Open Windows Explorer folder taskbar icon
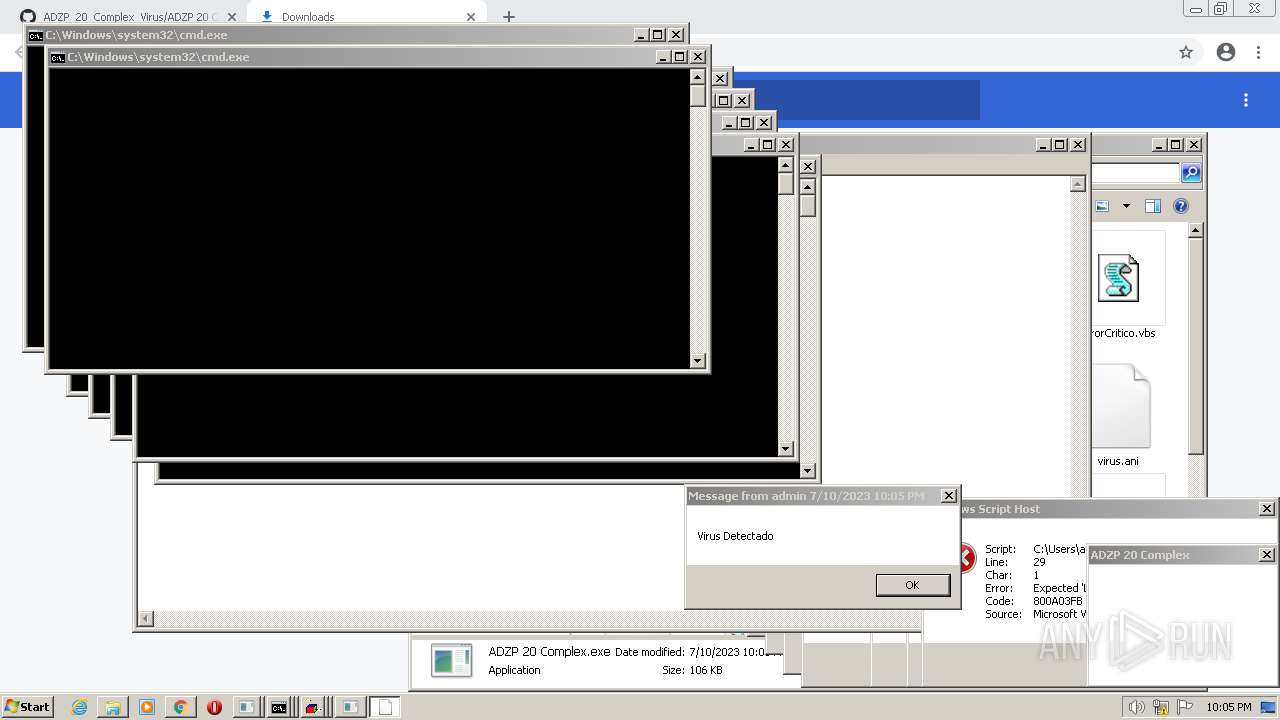Viewport: 1280px width, 720px height. (113, 707)
